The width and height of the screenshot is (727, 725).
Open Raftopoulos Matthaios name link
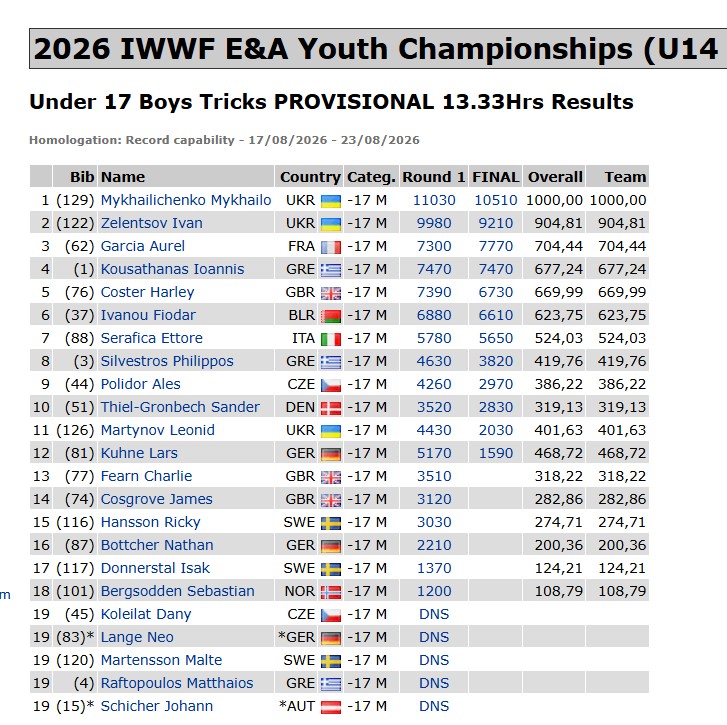[177, 683]
